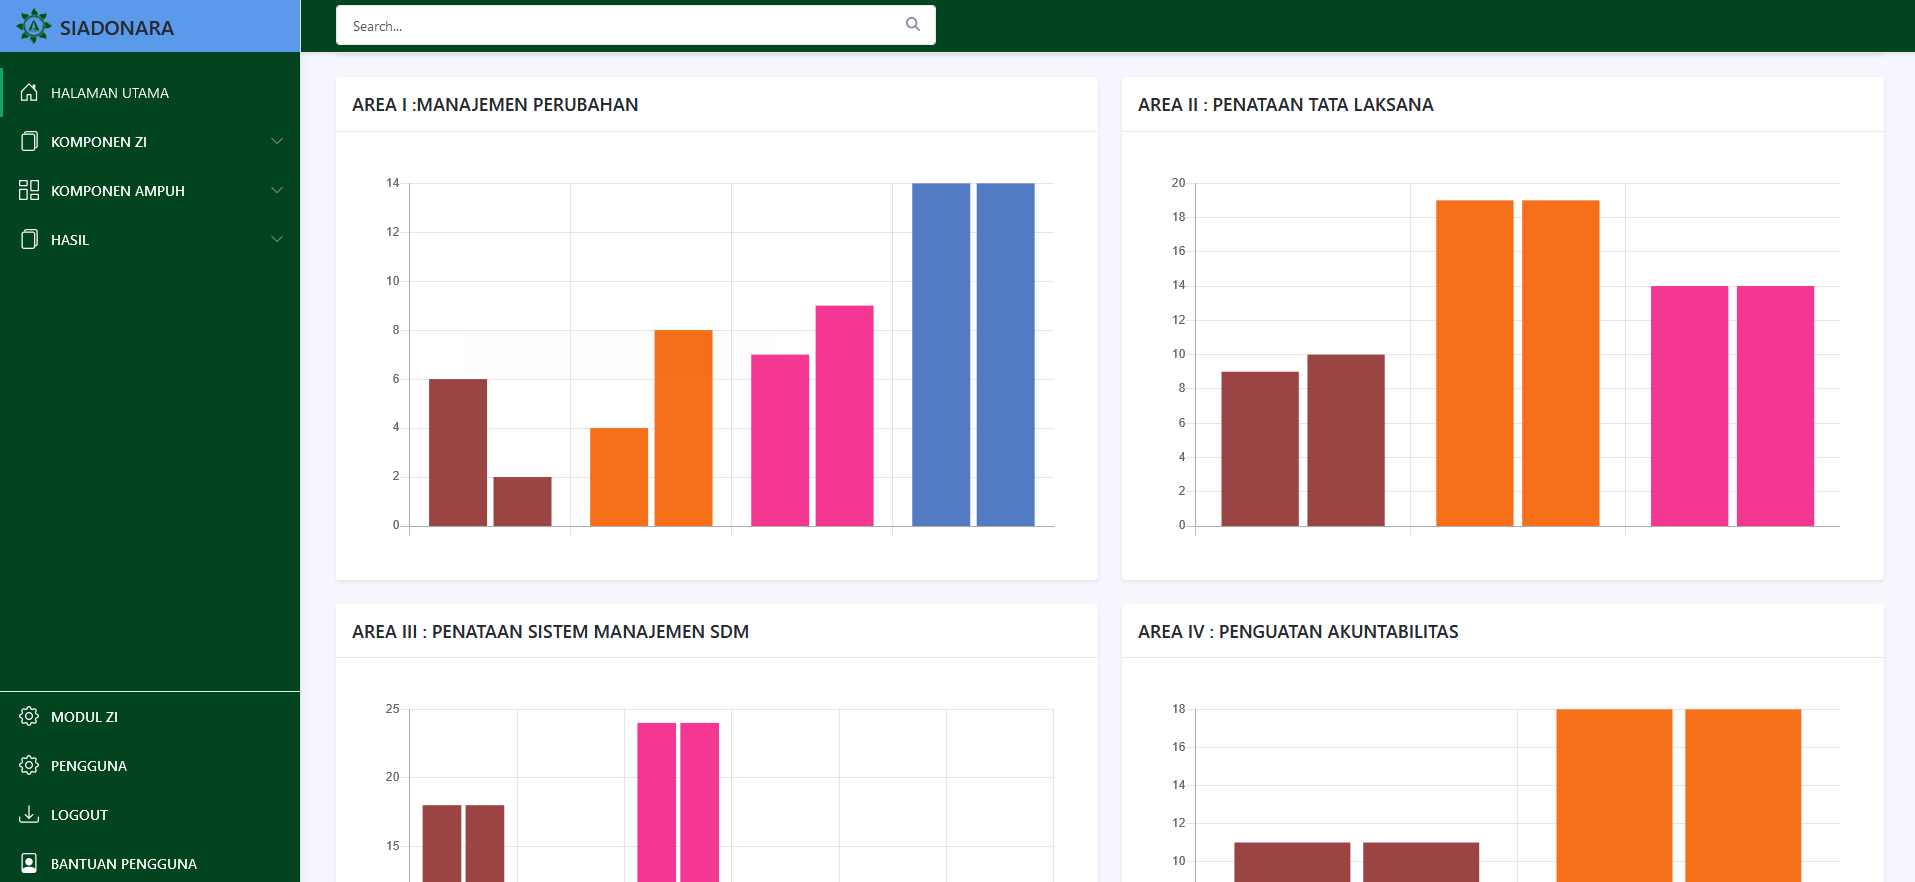Click AREA III : PENATAAN SISTEM MANAJEMEN SDM heading
This screenshot has width=1915, height=882.
(550, 632)
